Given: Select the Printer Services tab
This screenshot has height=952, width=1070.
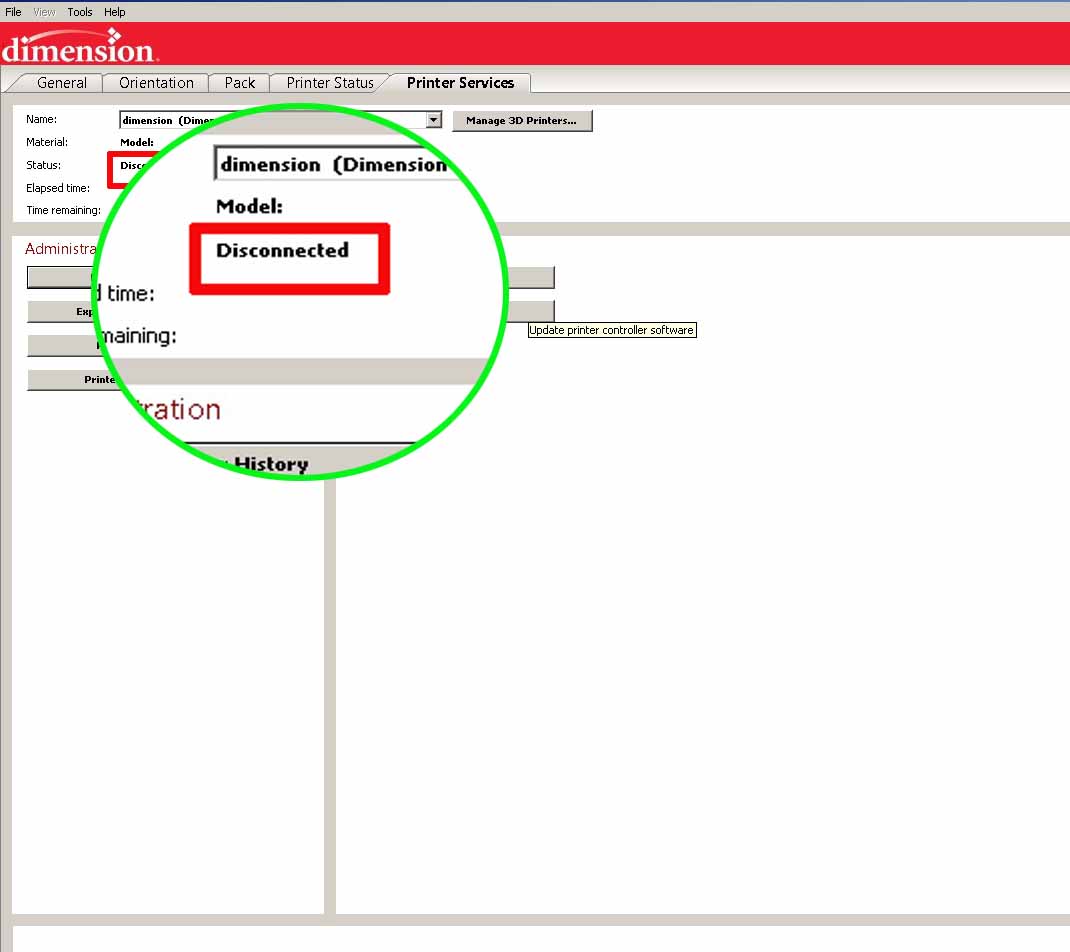Looking at the screenshot, I should 461,83.
